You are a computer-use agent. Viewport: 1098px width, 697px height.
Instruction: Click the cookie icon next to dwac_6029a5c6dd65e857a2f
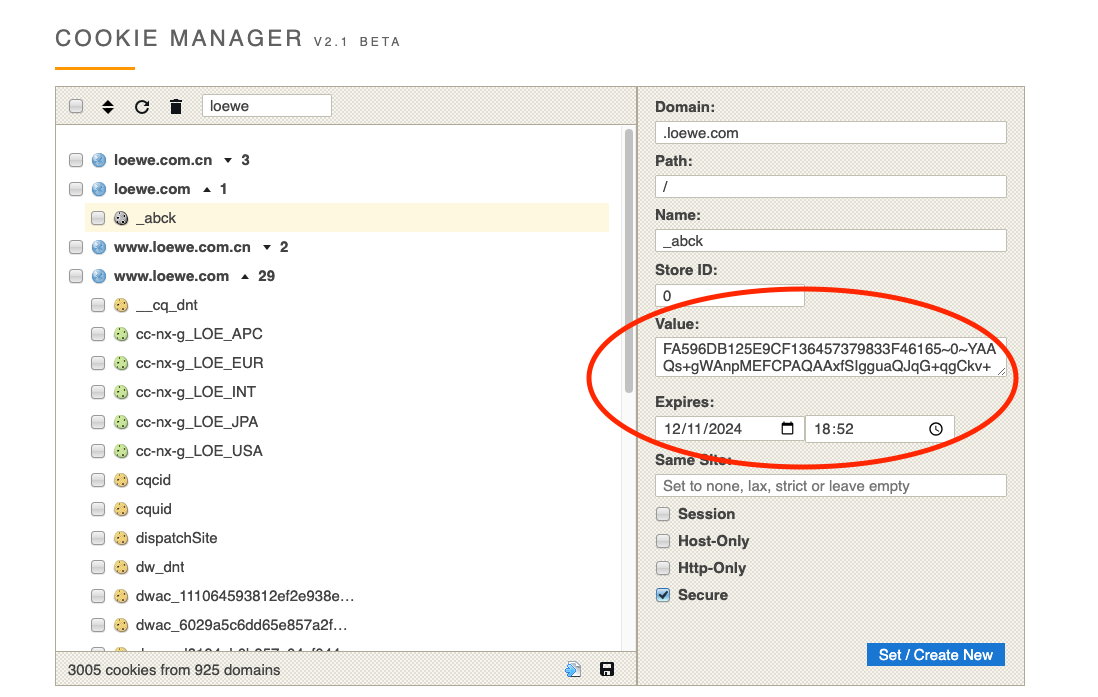[121, 625]
